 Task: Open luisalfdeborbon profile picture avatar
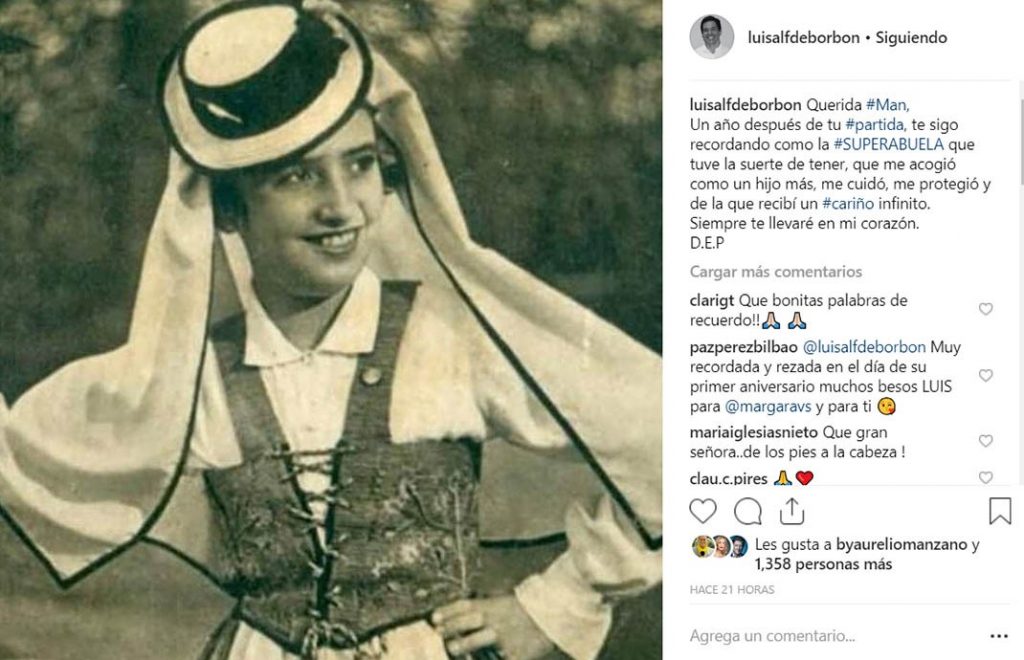[x=712, y=37]
